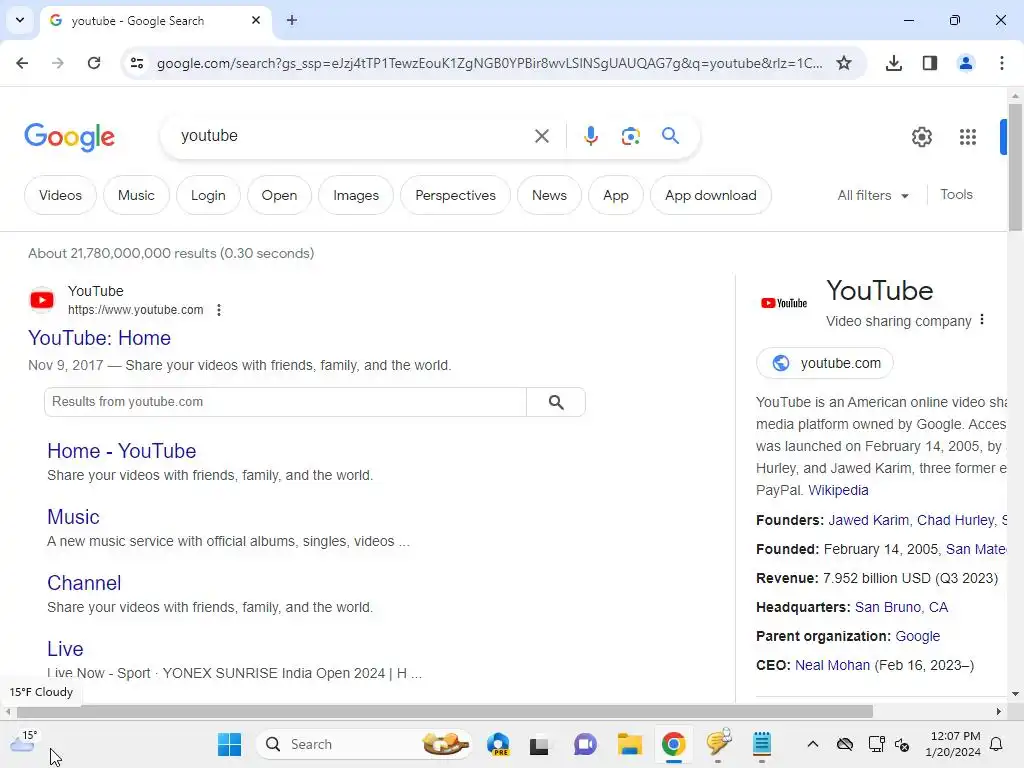
Task: Click the vertical scrollbar thumb
Action: [x=1015, y=167]
